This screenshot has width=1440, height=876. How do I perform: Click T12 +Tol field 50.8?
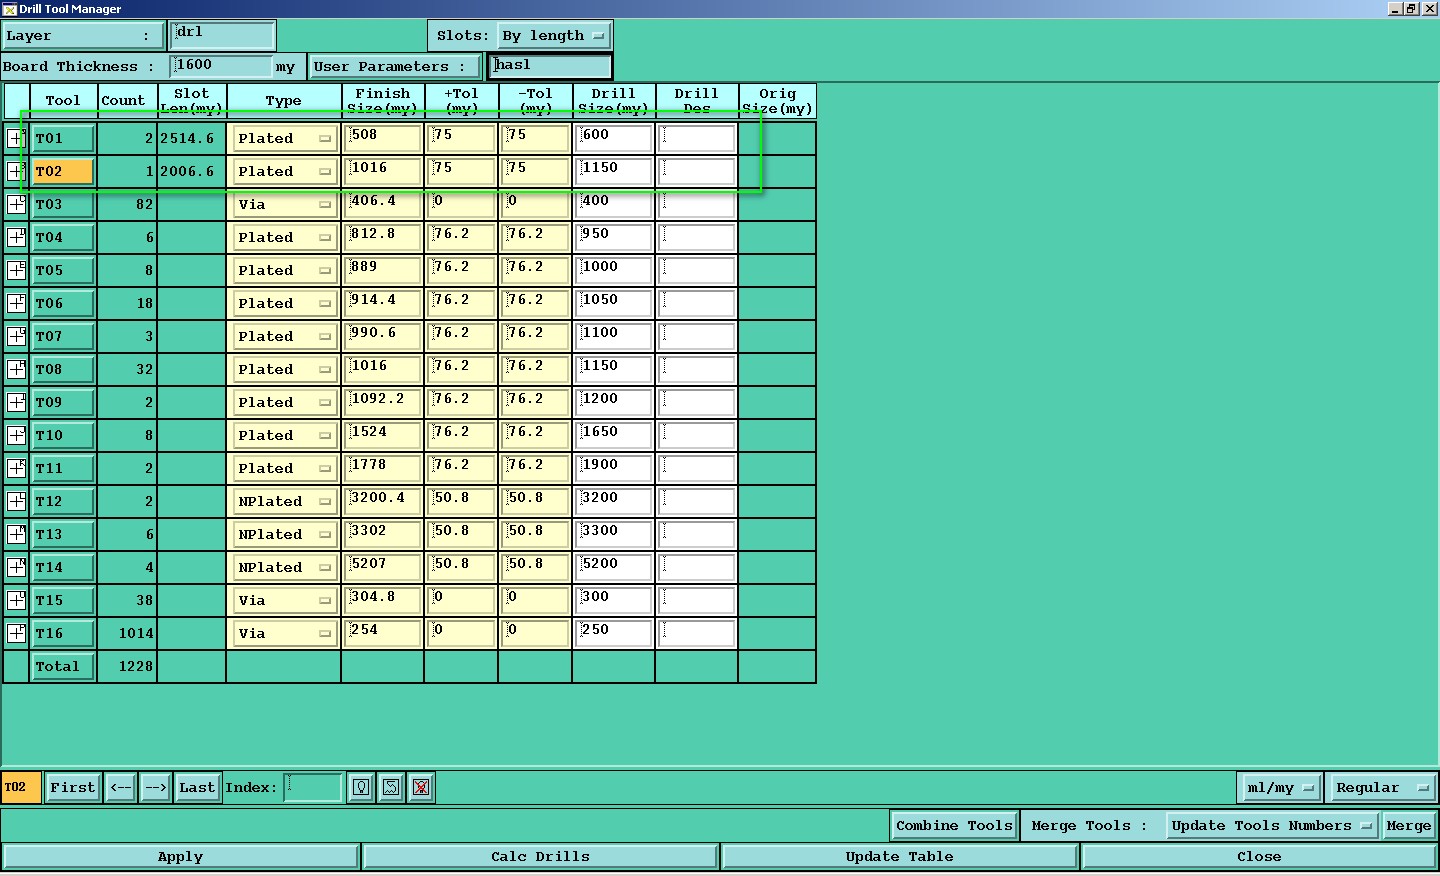pyautogui.click(x=462, y=501)
